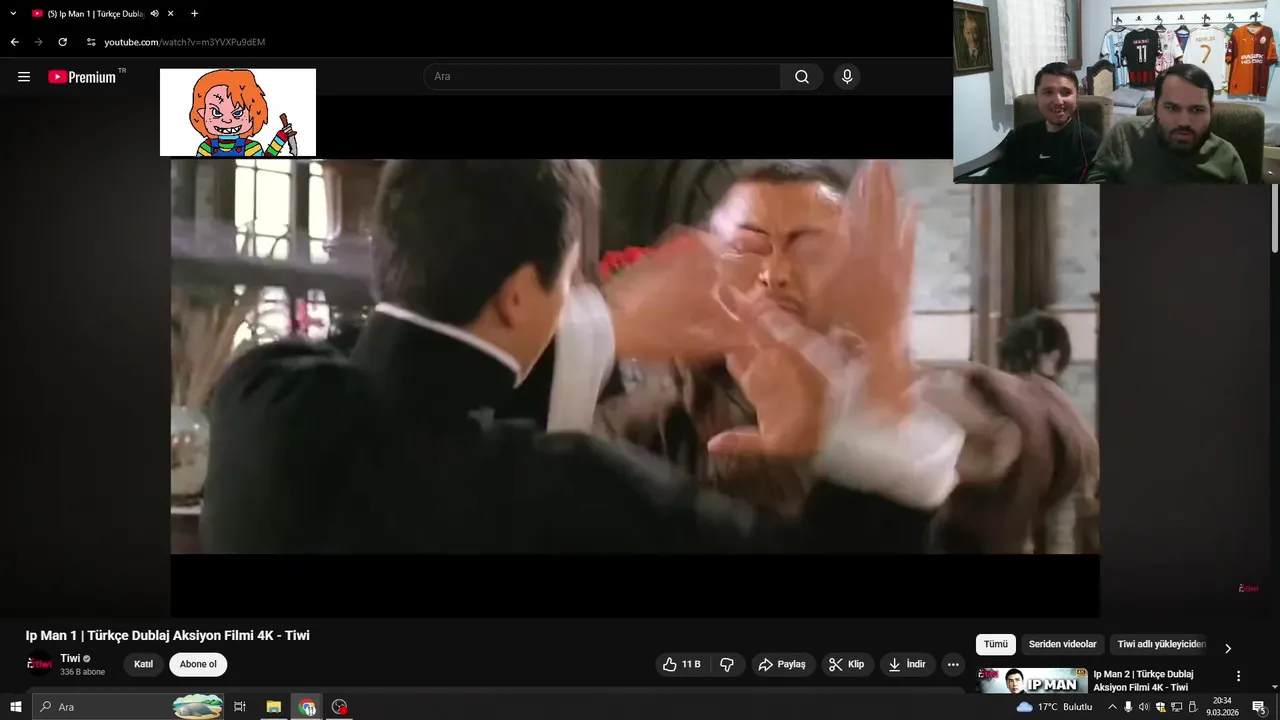1280x720 pixels.
Task: Start voice search with the microphone
Action: pyautogui.click(x=847, y=77)
